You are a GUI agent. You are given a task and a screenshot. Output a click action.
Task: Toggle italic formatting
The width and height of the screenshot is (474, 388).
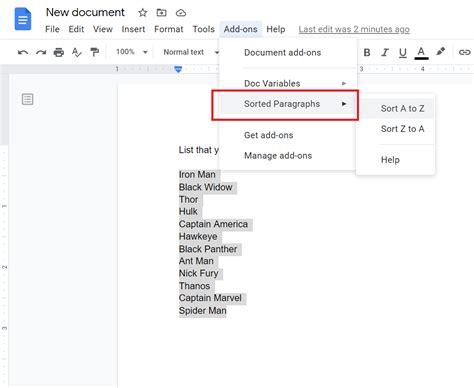pos(385,52)
